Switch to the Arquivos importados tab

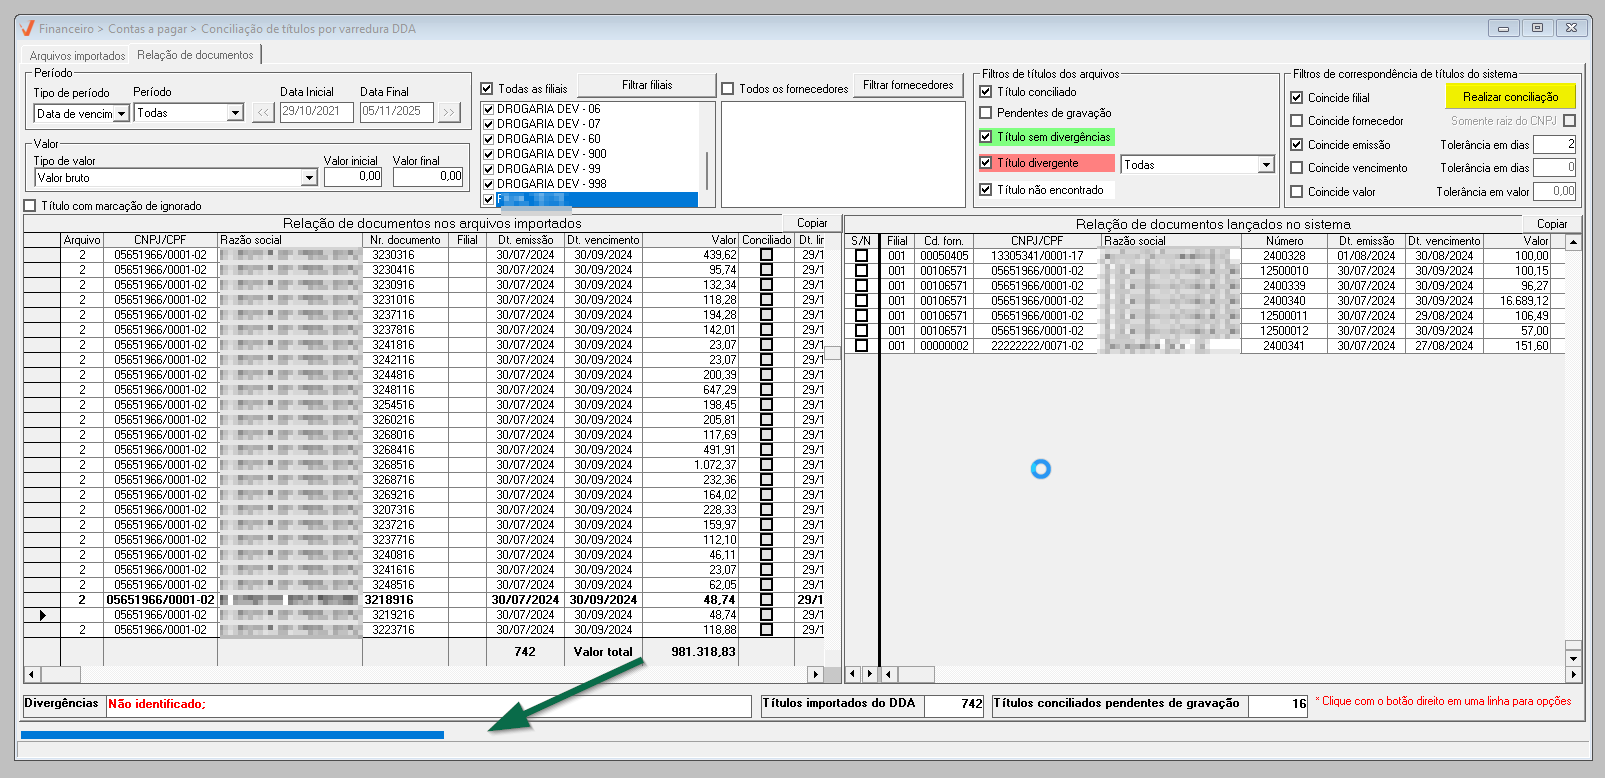click(77, 56)
